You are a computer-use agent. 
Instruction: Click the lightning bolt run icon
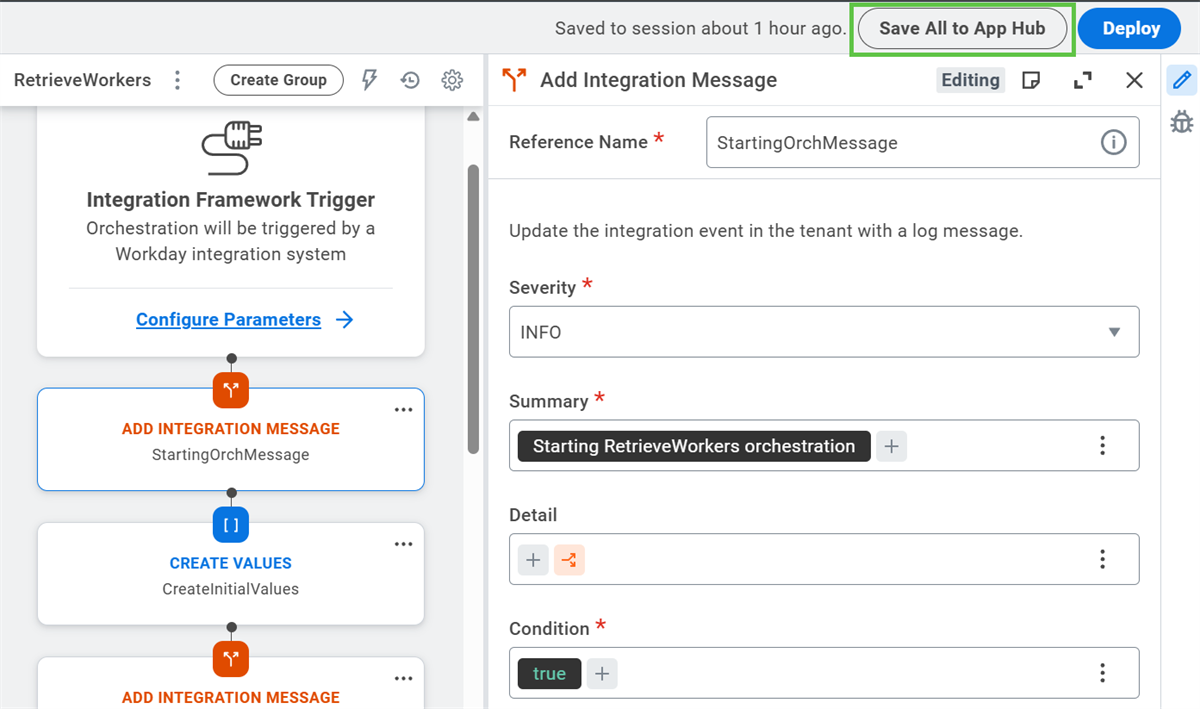click(370, 80)
